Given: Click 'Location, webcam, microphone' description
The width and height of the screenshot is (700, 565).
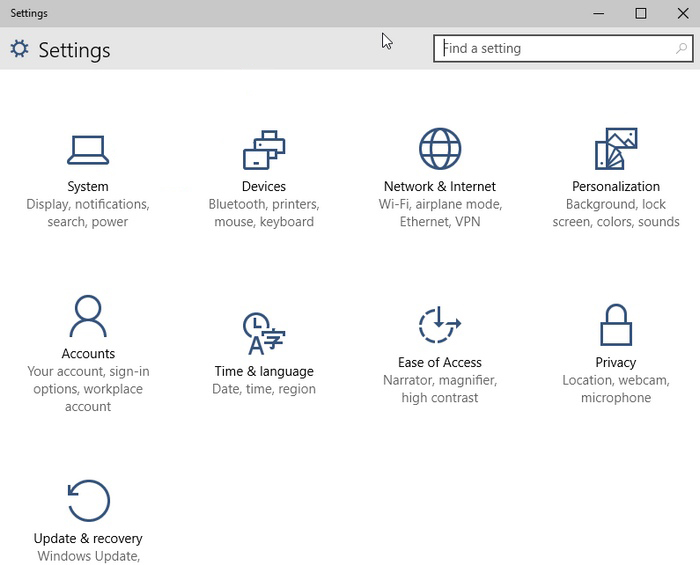Looking at the screenshot, I should [x=616, y=389].
